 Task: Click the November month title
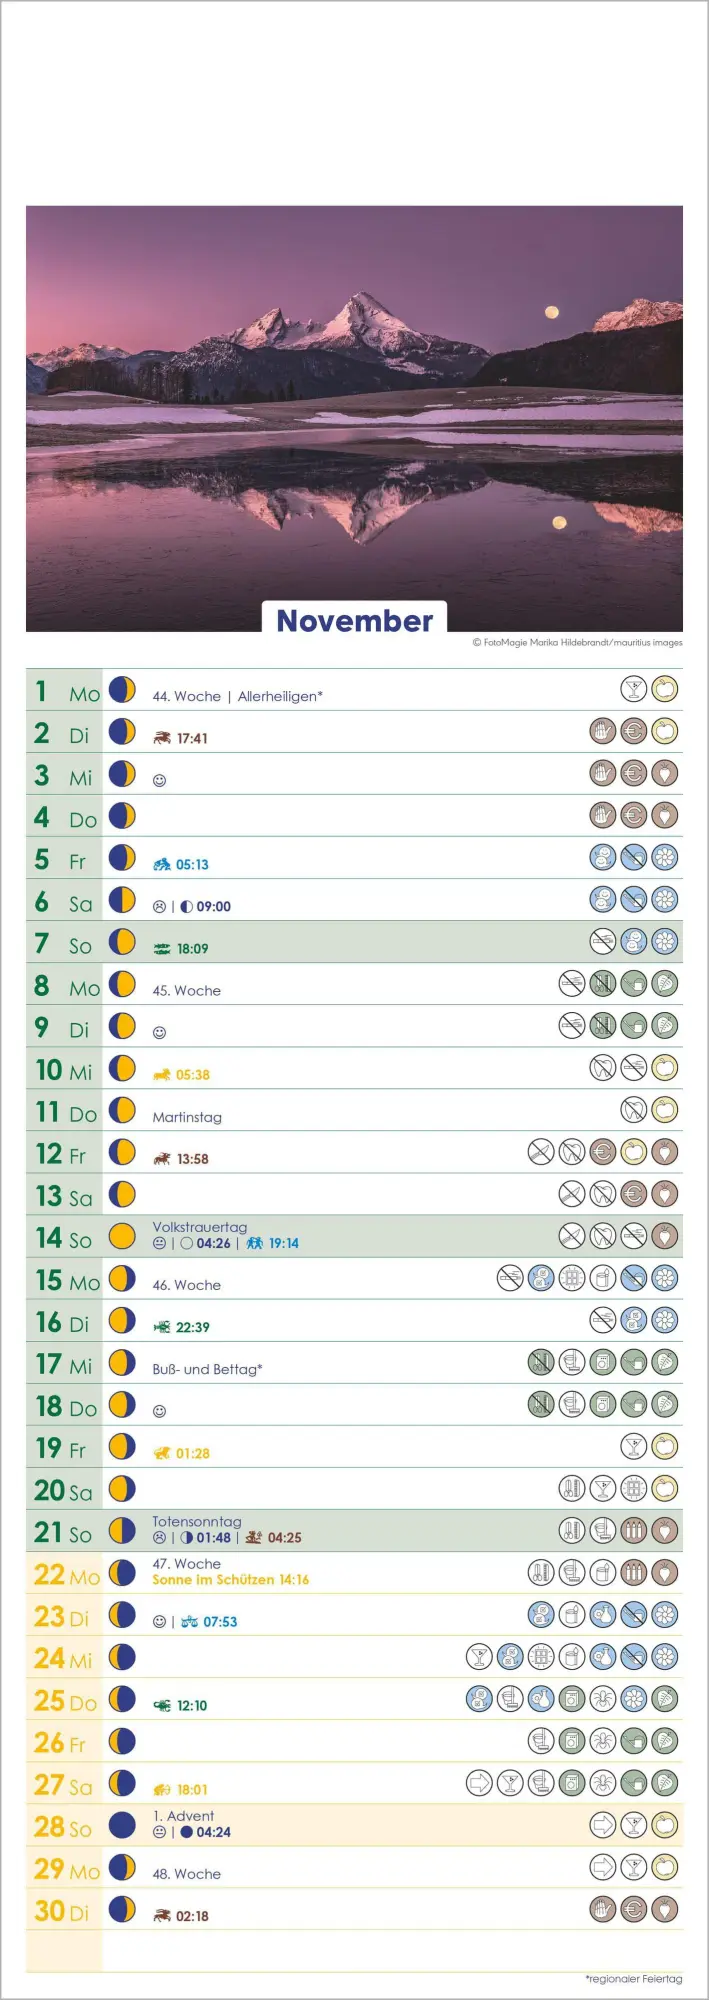pos(354,620)
